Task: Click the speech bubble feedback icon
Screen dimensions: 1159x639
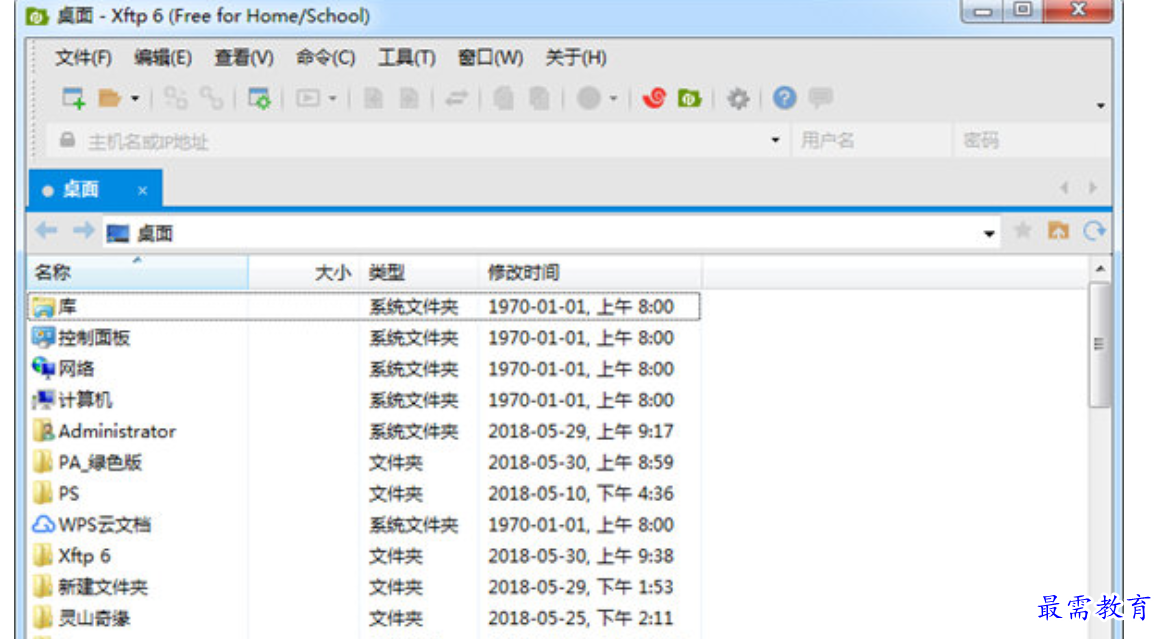Action: click(x=820, y=97)
